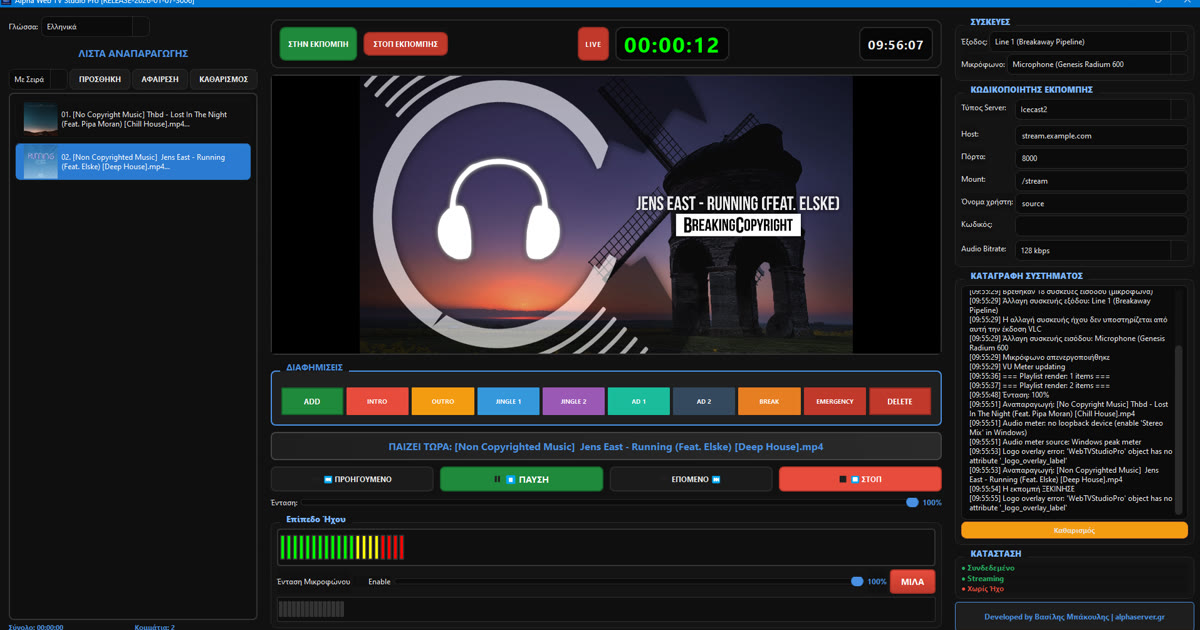The image size is (1200, 630).
Task: Click the Συνδεδεμένο status entry
Action: pos(988,568)
